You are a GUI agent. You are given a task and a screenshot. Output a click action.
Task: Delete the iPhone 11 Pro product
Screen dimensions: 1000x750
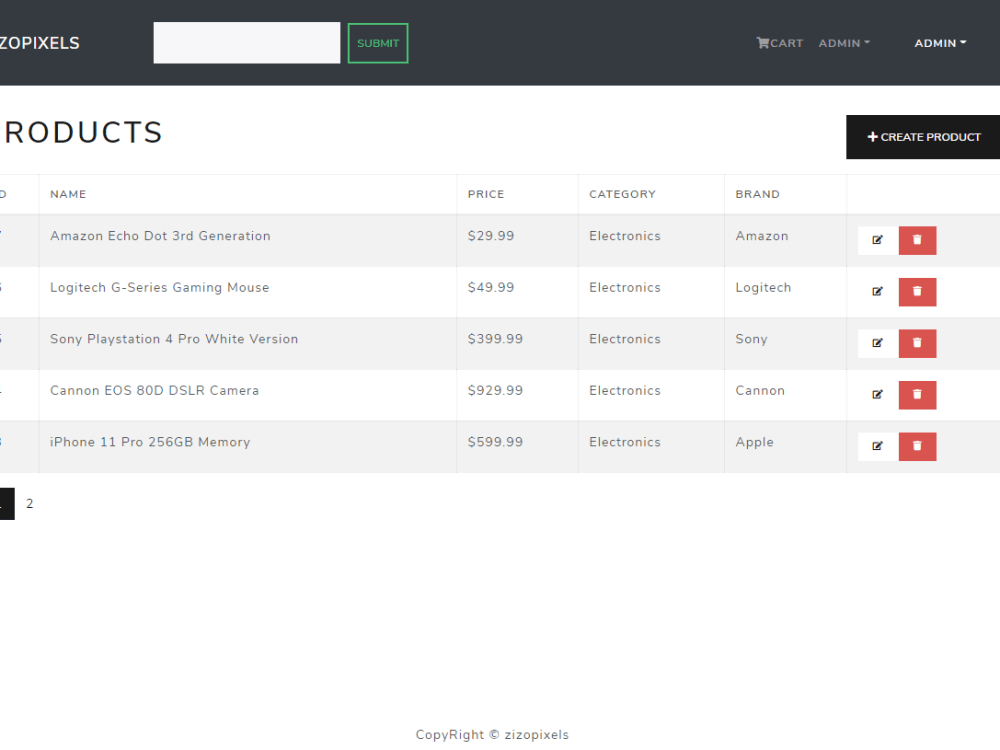tap(917, 446)
